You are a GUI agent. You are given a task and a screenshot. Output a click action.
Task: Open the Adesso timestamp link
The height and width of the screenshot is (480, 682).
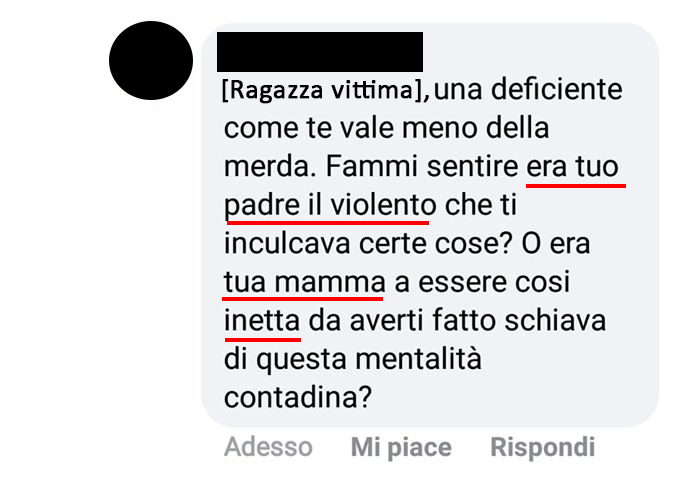[x=268, y=447]
